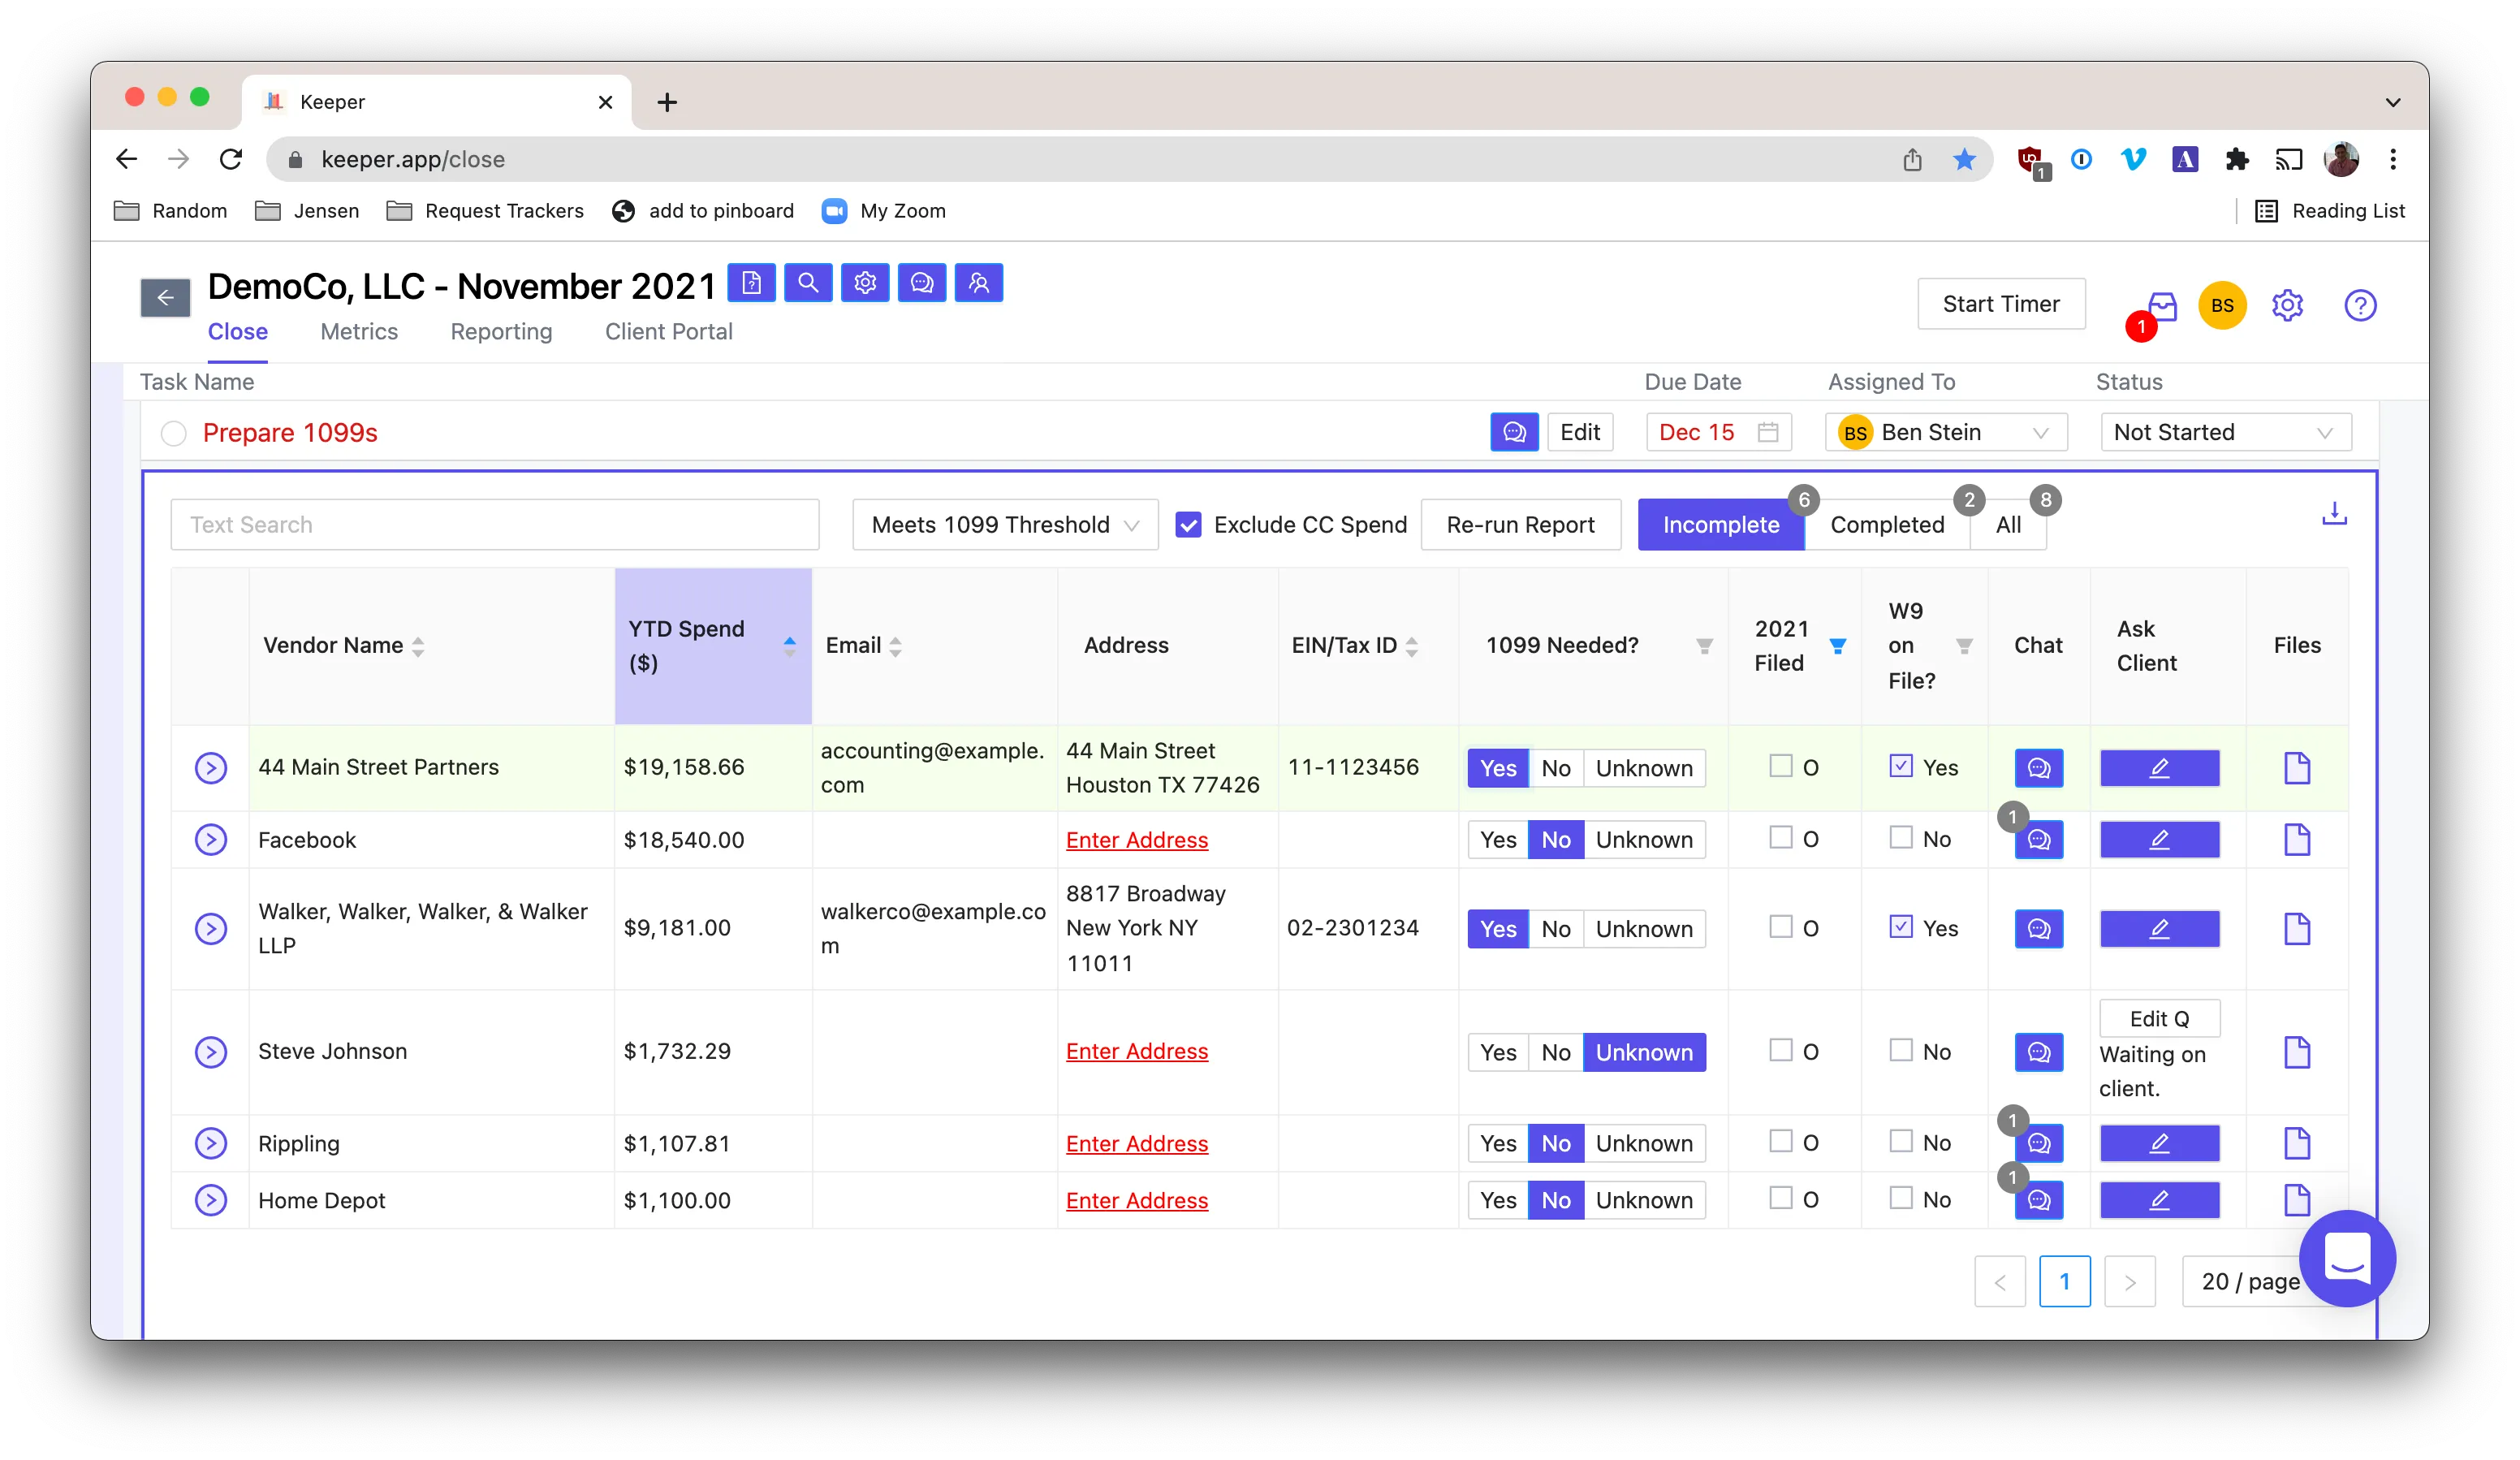Open the search icon beside the DemoCo title
Screen dimensions: 2520x1460
(x=808, y=283)
